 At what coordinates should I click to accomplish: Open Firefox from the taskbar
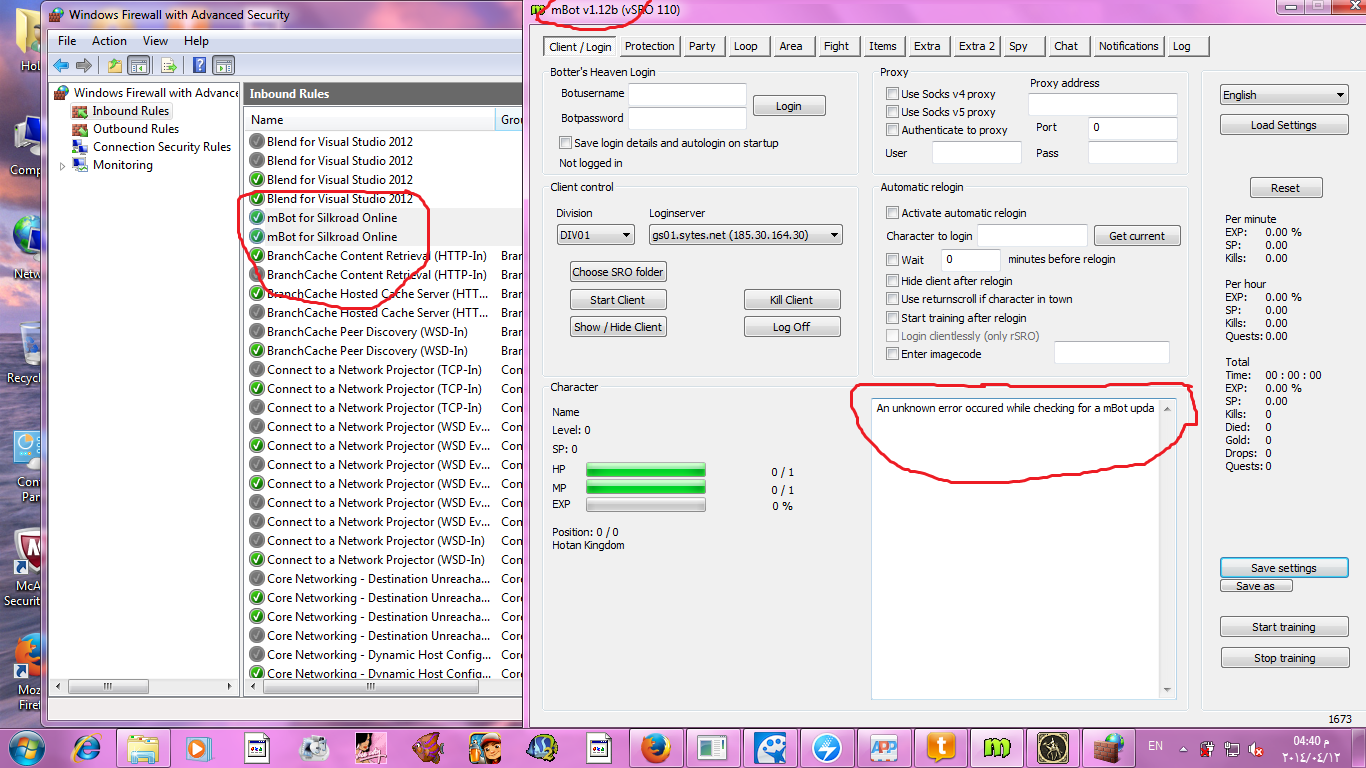(x=655, y=747)
